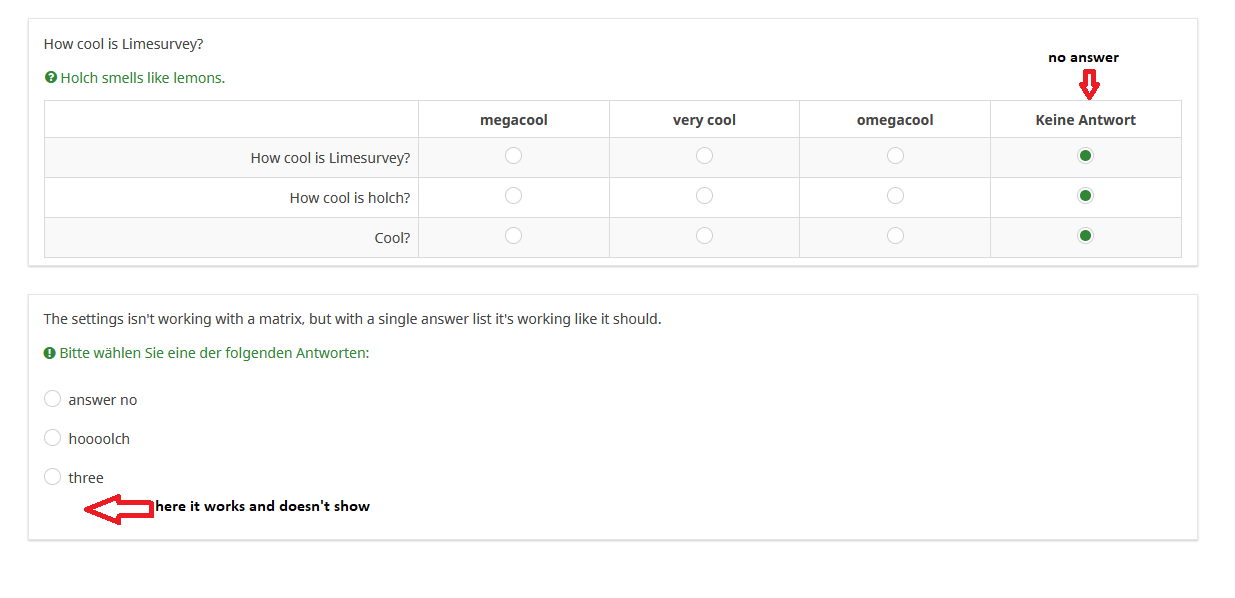Pick megacool in the Cool? row
Screen dimensions: 1235x598
[x=514, y=236]
